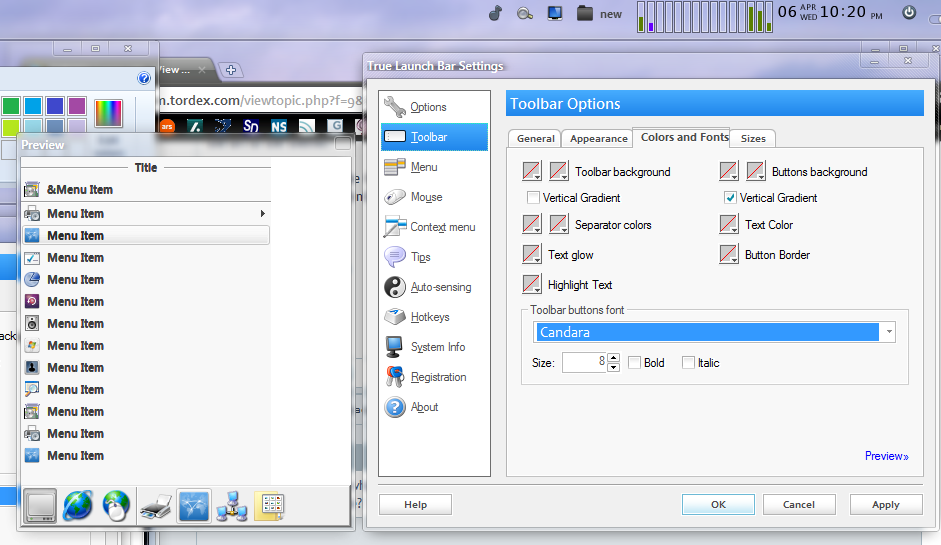The image size is (941, 545).
Task: Click the network computers icon in preview
Action: (232, 506)
